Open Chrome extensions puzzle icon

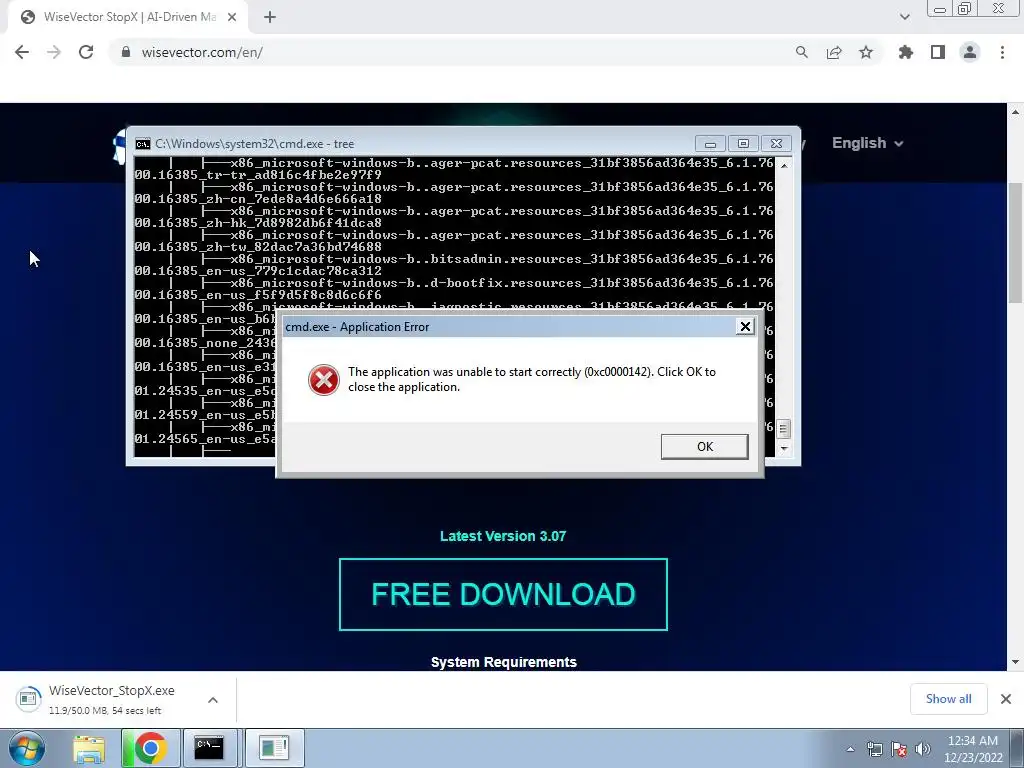pos(906,52)
